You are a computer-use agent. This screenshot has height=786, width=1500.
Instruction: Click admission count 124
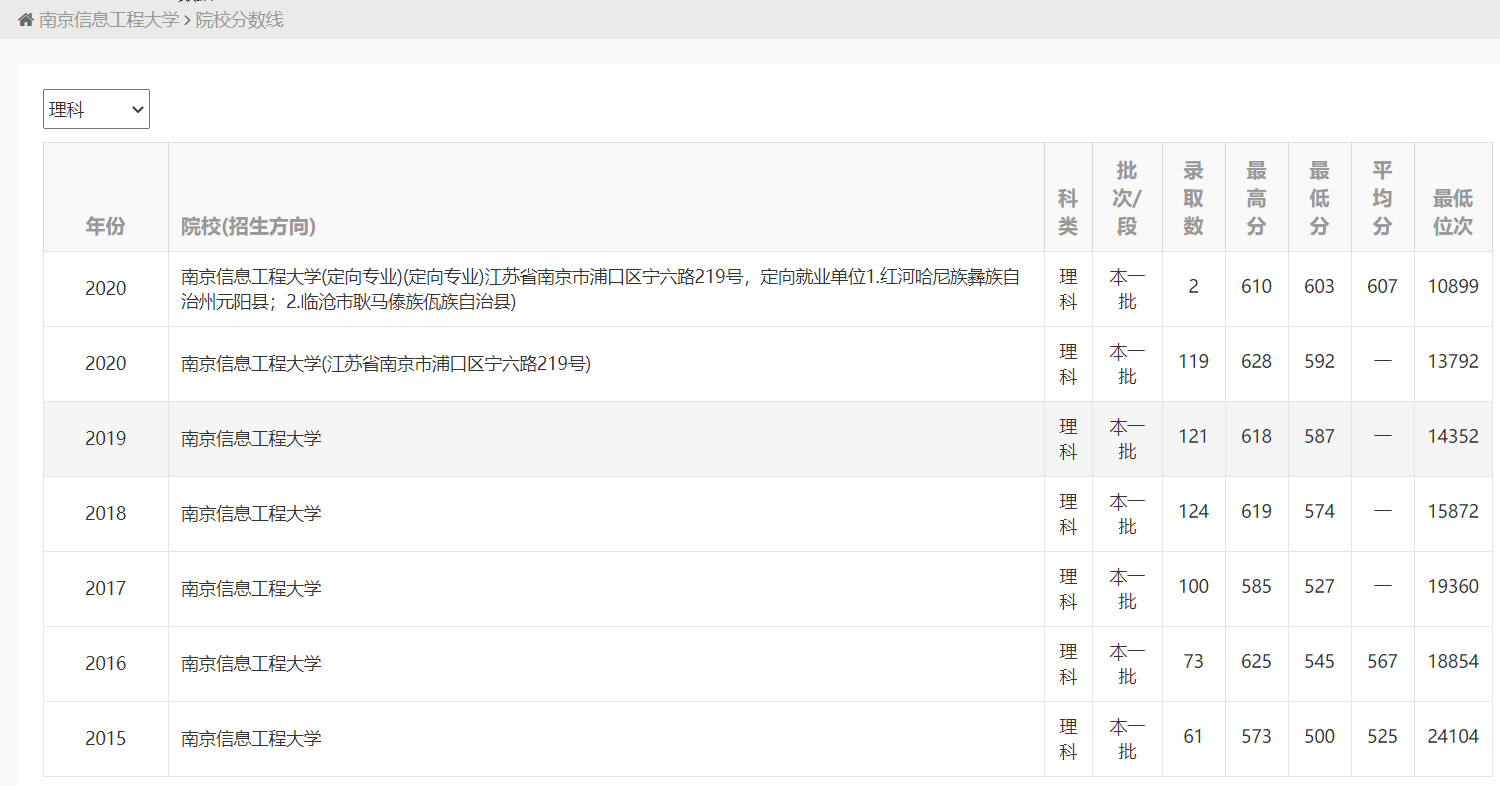pos(1193,512)
